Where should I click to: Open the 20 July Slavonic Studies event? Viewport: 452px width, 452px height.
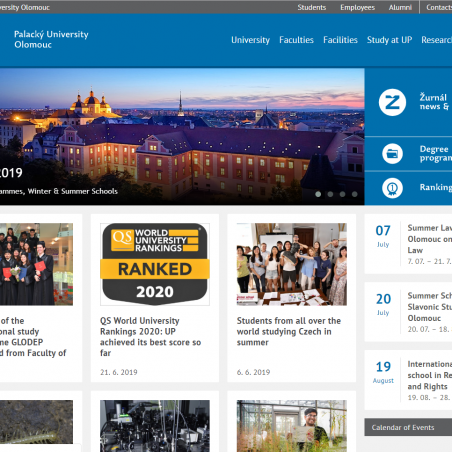click(408, 312)
